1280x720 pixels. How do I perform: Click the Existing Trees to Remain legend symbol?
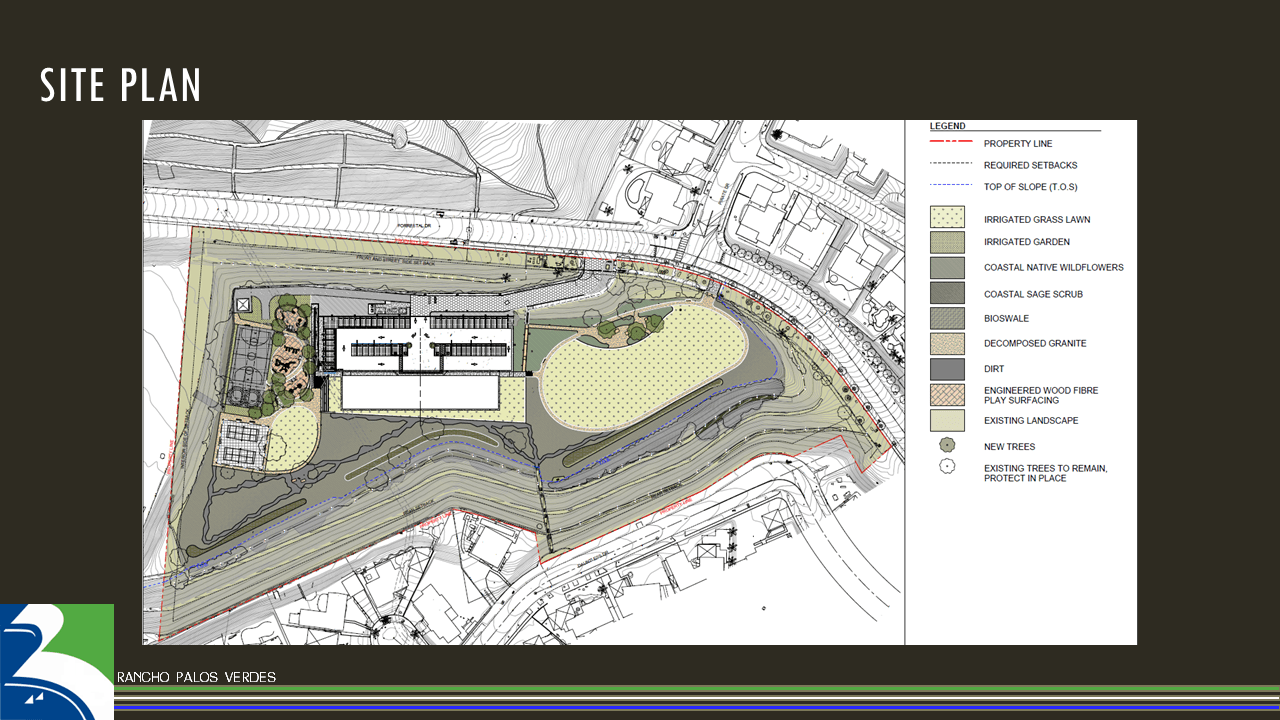click(946, 467)
